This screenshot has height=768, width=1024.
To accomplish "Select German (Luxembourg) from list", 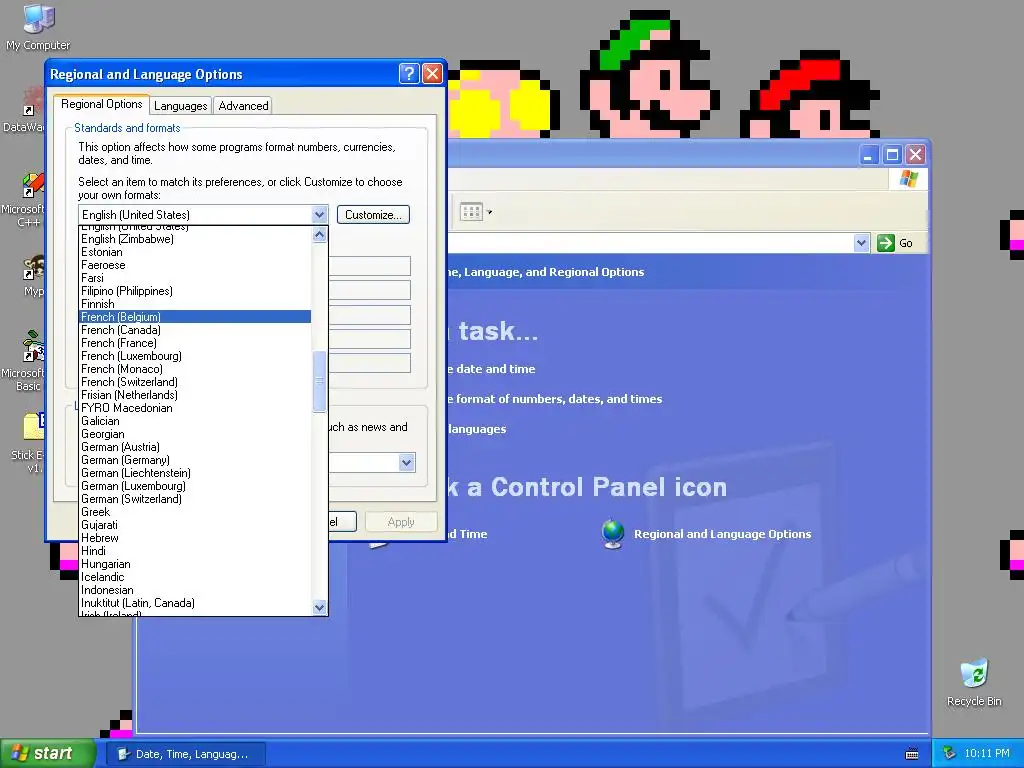I will pyautogui.click(x=195, y=486).
